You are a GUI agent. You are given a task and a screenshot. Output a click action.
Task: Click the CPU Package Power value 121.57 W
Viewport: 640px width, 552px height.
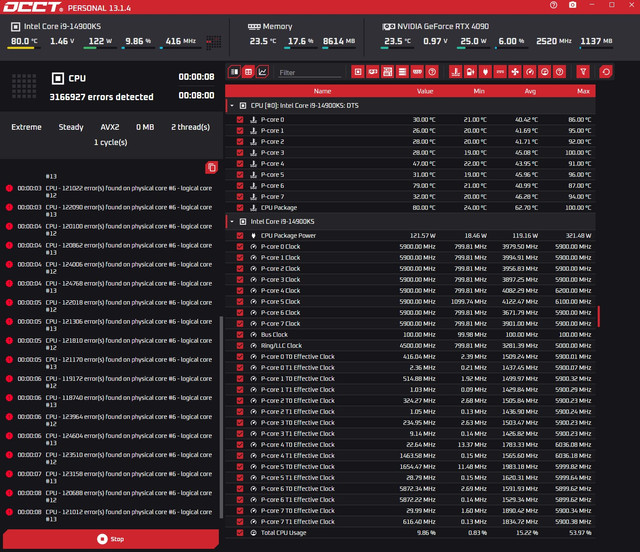(x=422, y=236)
